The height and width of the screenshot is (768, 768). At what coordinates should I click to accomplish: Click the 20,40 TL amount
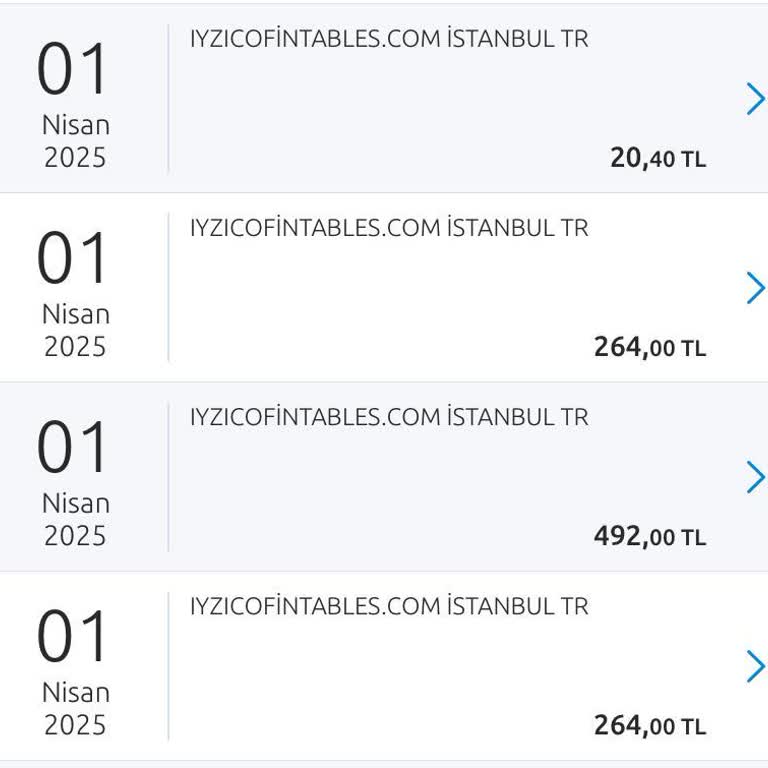(657, 157)
